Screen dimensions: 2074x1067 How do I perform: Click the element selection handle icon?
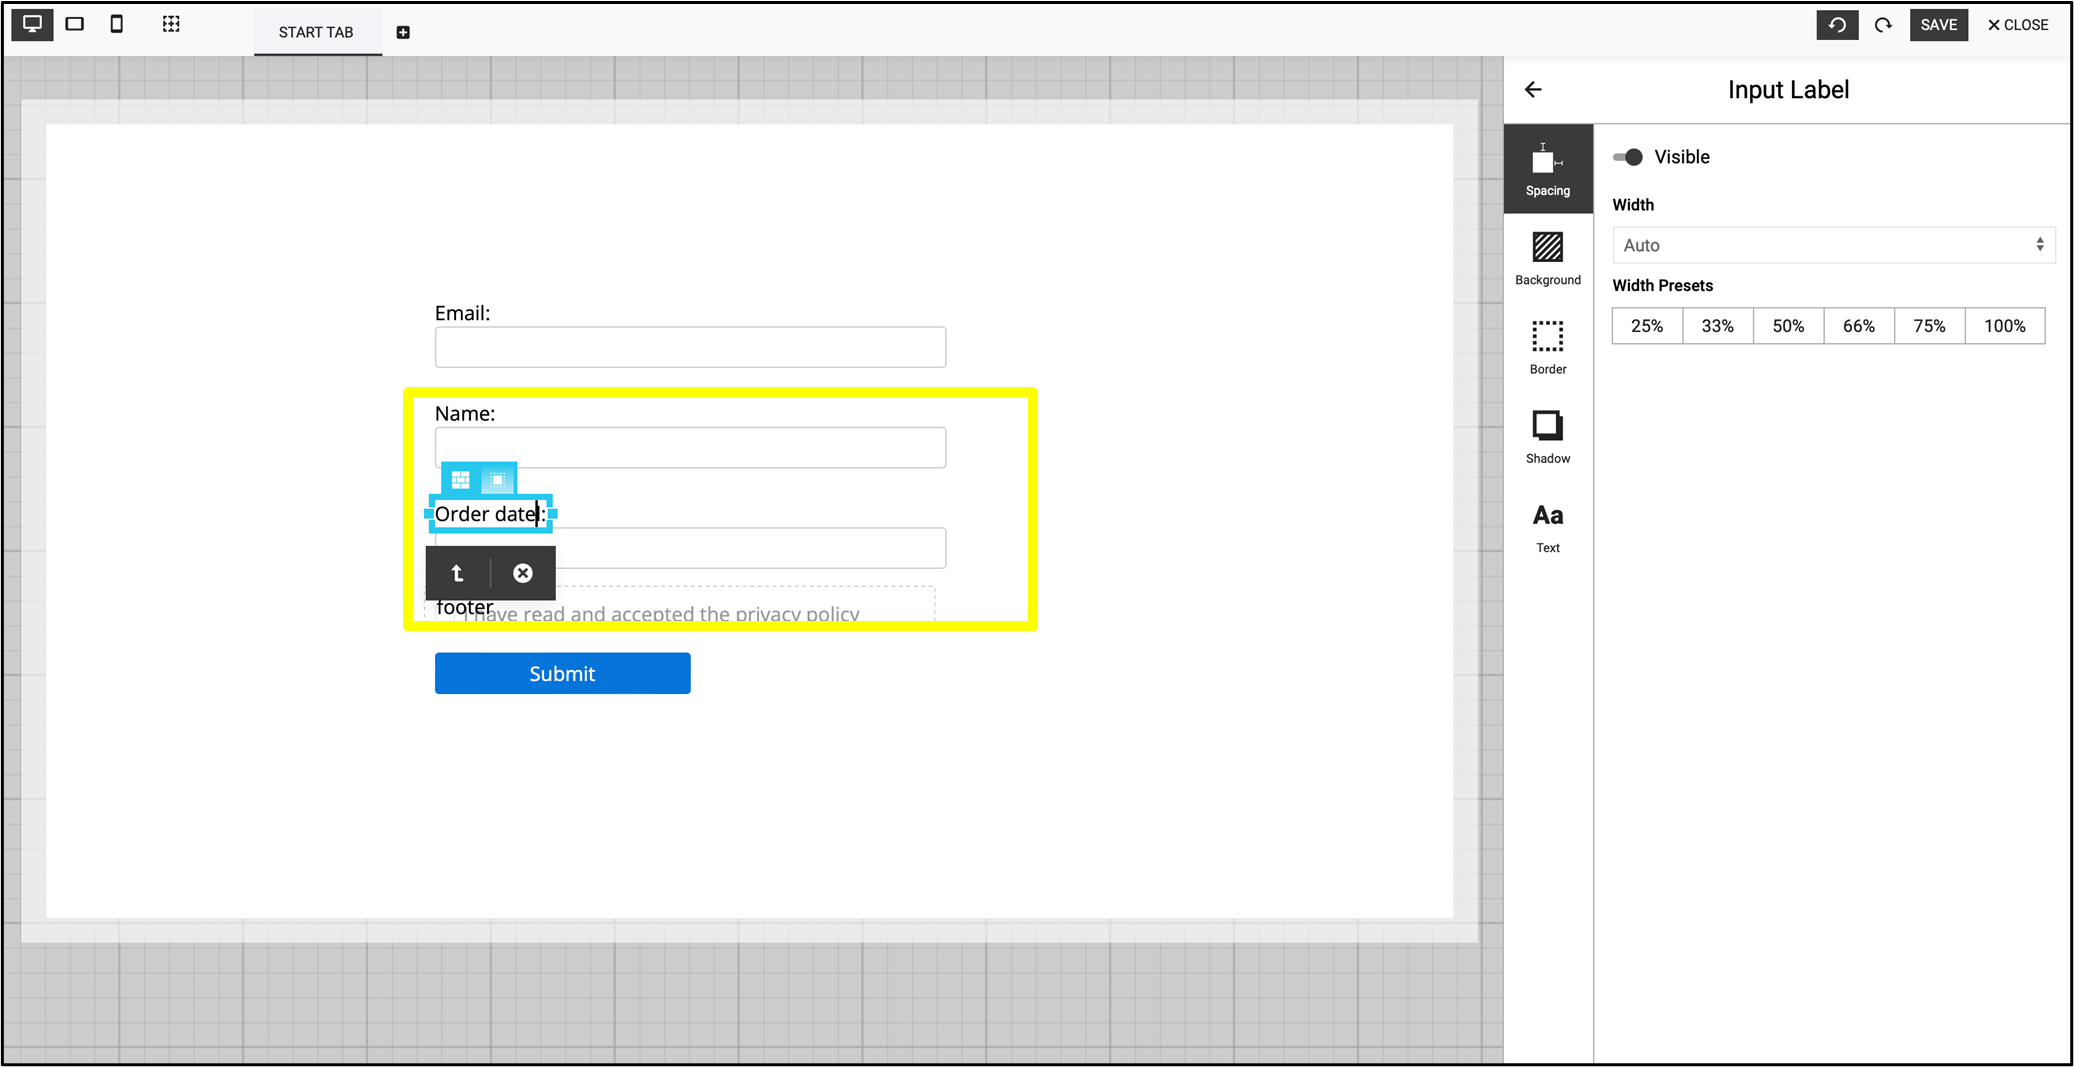point(496,480)
